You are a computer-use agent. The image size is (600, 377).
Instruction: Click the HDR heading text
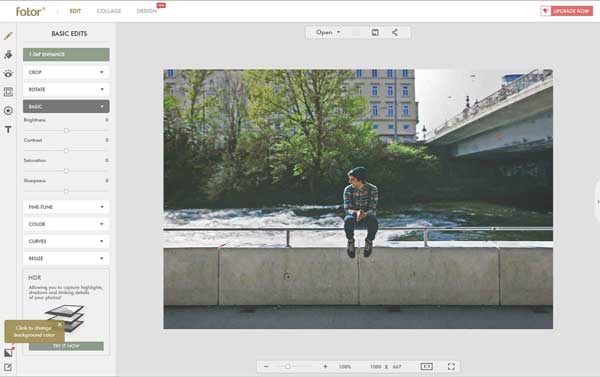click(x=34, y=277)
